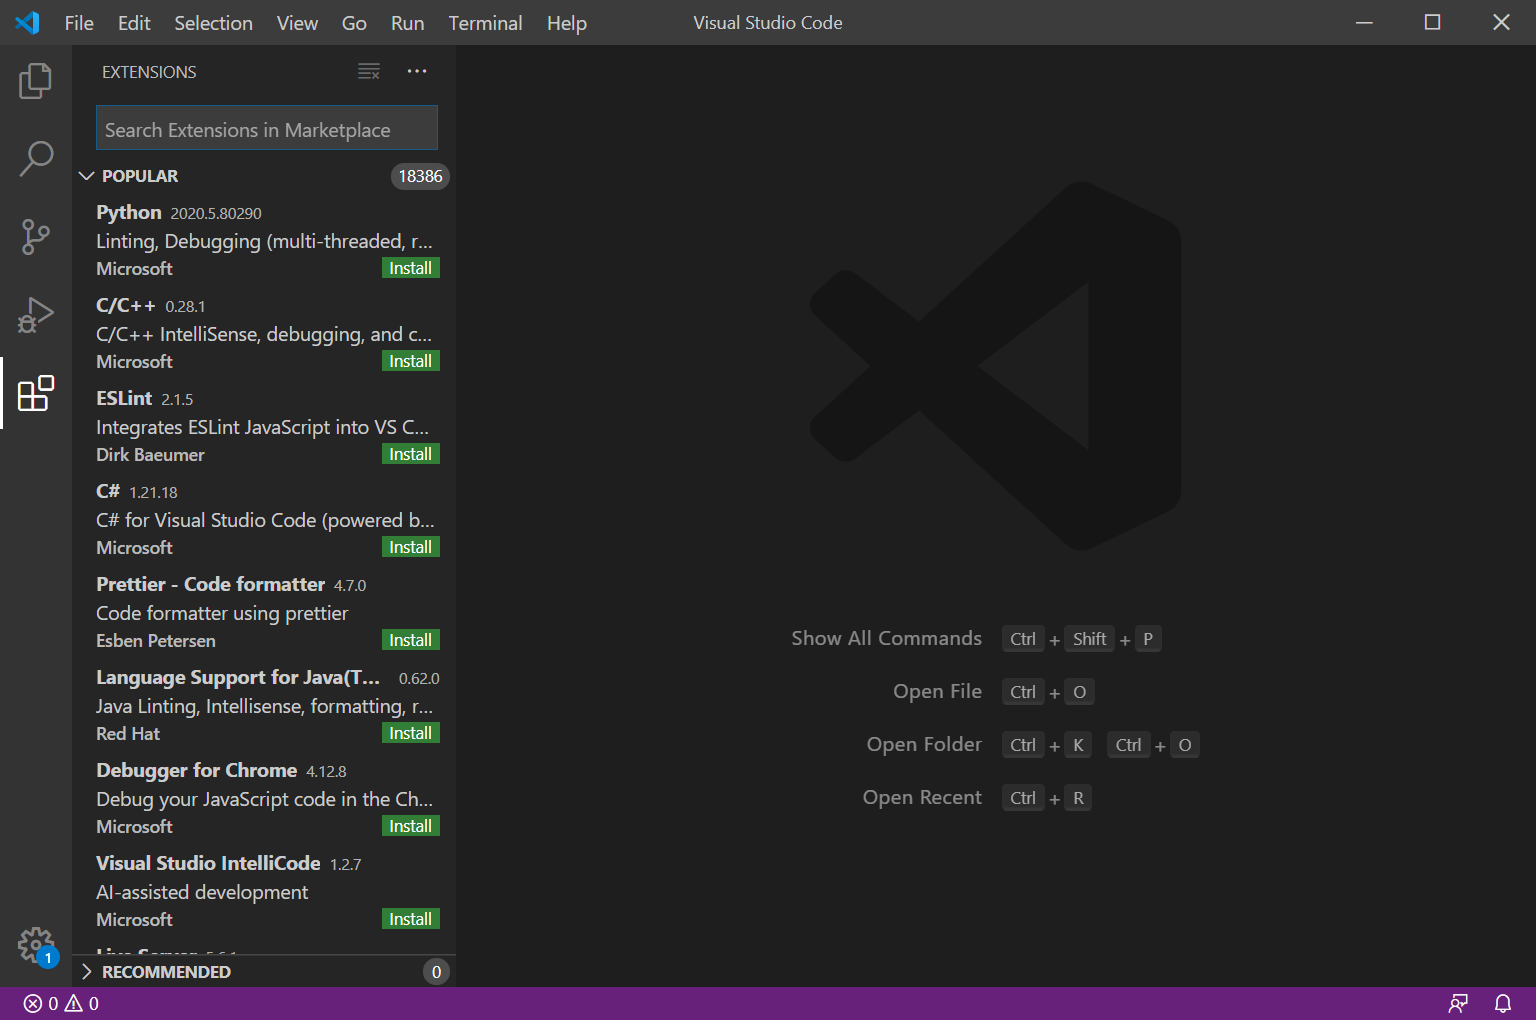
Task: Select the C/C++ extension title
Action: coord(126,305)
